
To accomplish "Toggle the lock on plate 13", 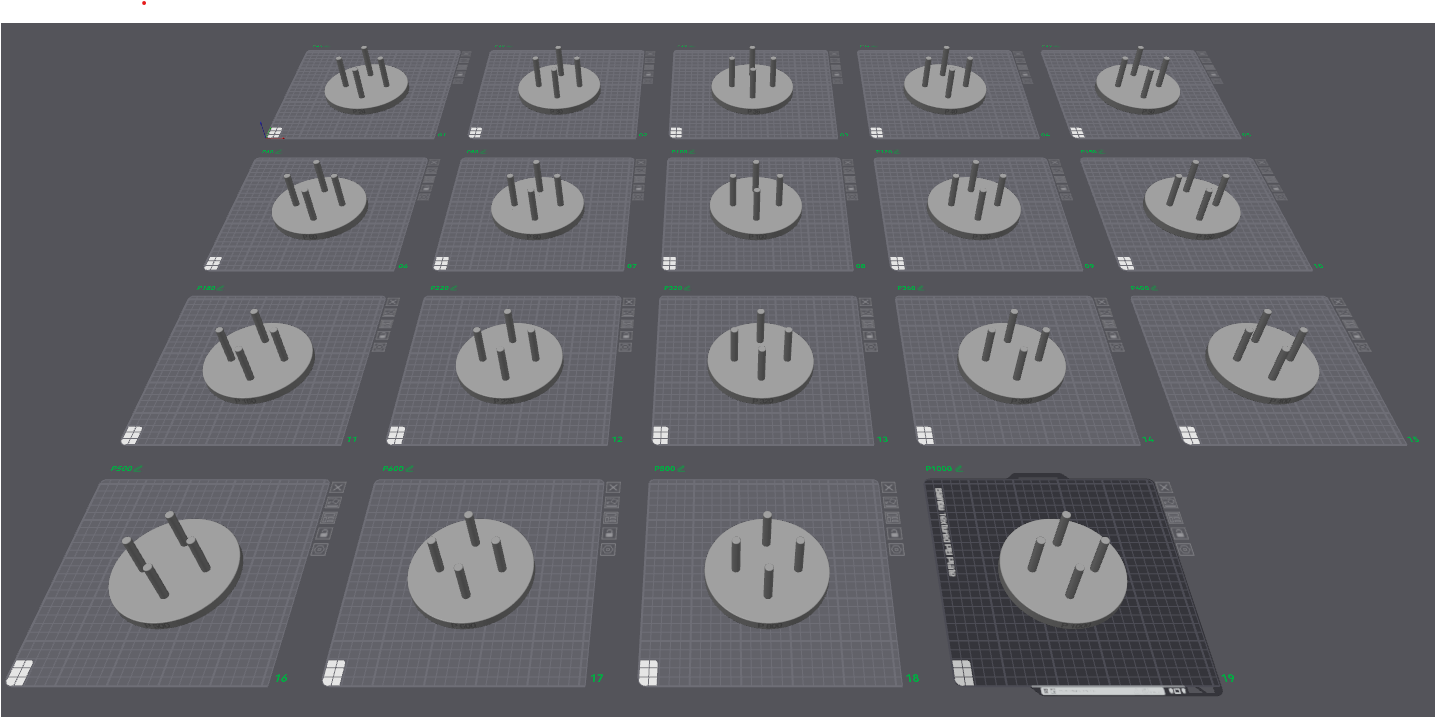I will click(x=870, y=336).
